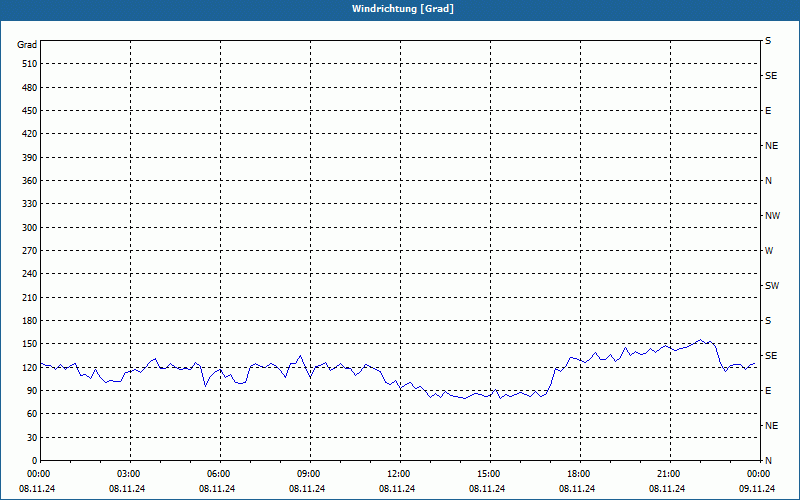800x500 pixels.
Task: Select the "09:00" time label
Action: coord(308,474)
